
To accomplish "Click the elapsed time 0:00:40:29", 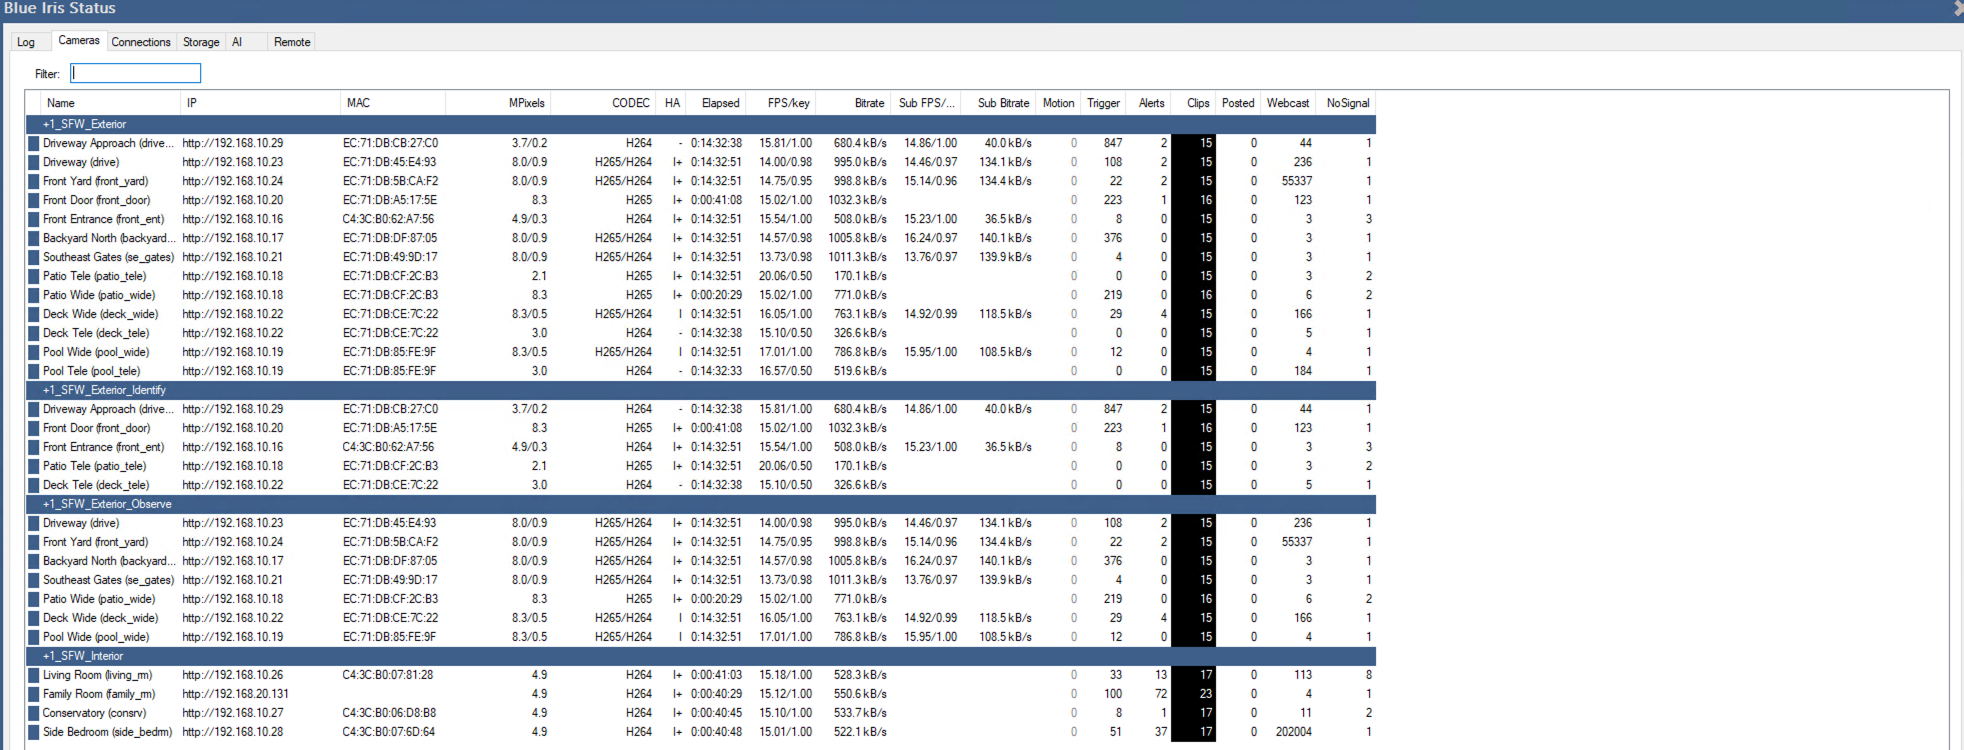I will [716, 694].
